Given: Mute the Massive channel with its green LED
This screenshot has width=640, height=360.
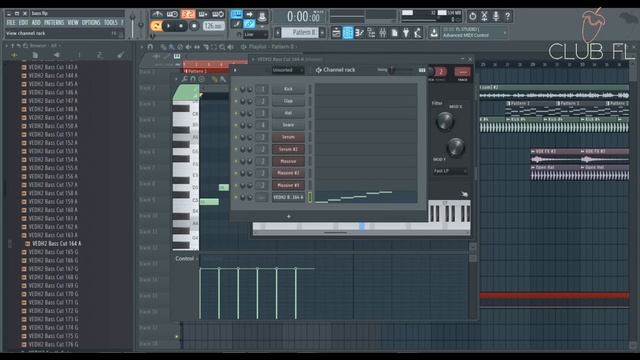Looking at the screenshot, I should coord(236,161).
